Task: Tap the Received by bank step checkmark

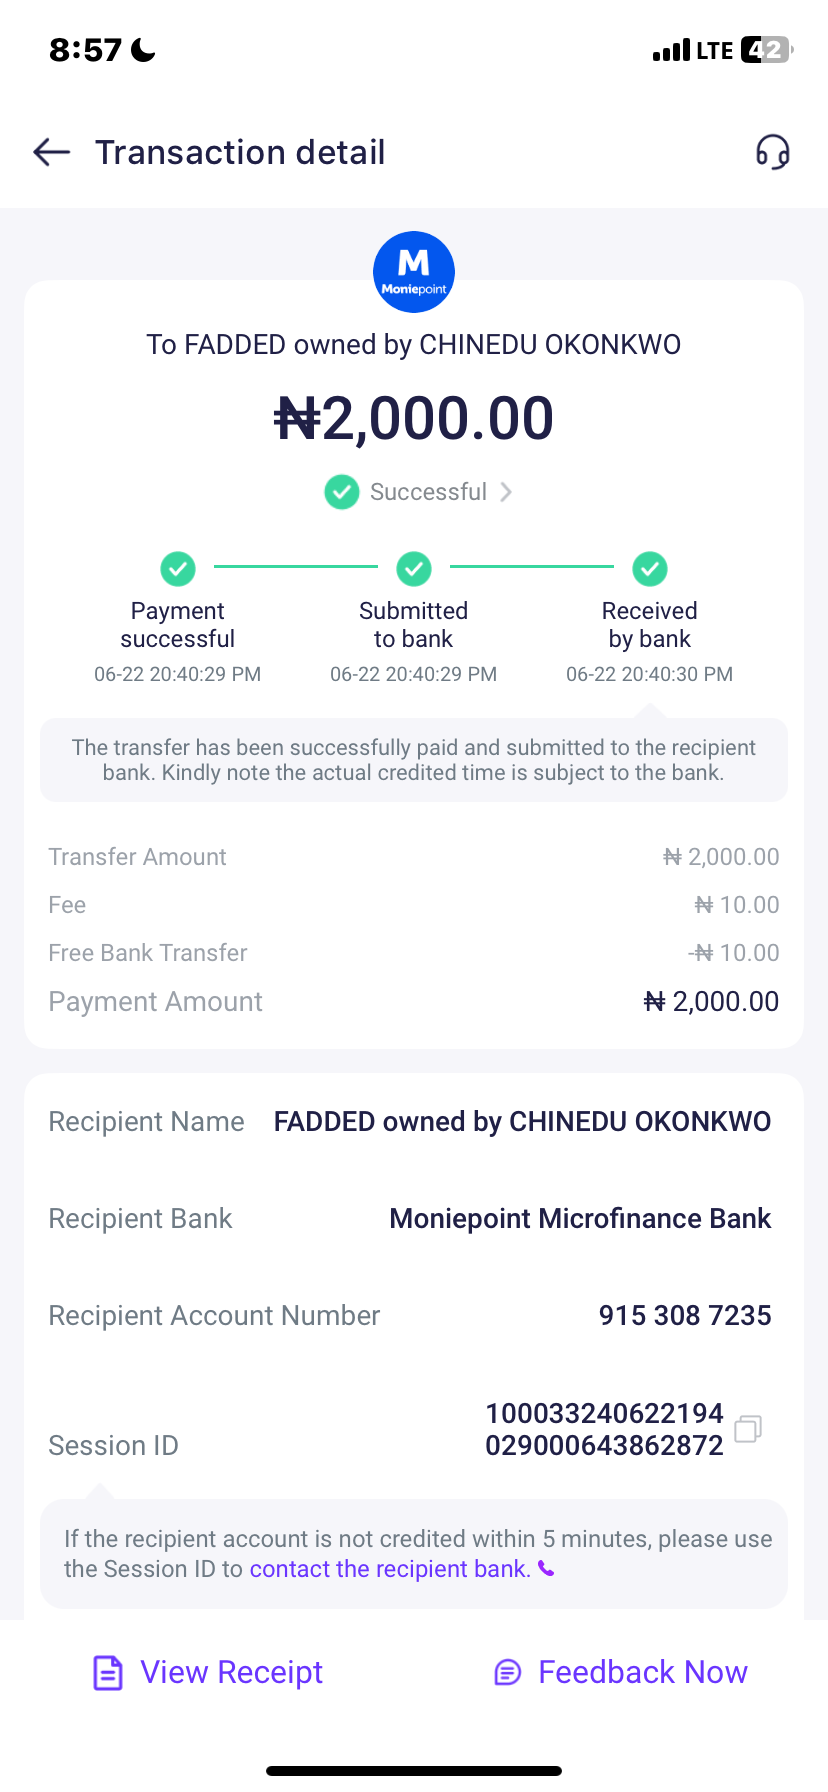Action: [x=650, y=569]
